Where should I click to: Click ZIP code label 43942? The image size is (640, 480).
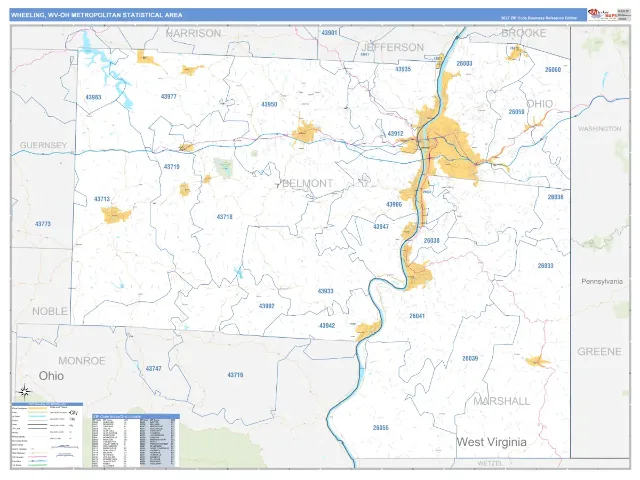click(x=327, y=326)
